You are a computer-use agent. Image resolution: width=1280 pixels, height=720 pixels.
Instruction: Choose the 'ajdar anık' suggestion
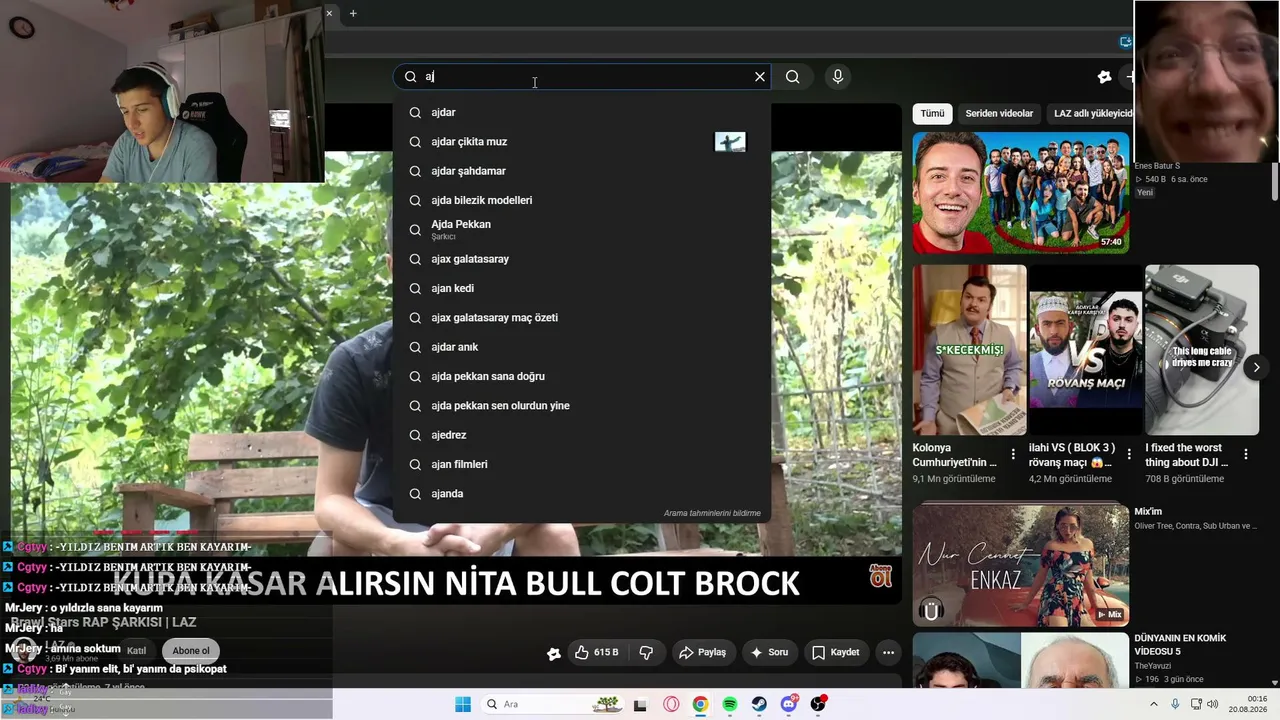pyautogui.click(x=581, y=347)
